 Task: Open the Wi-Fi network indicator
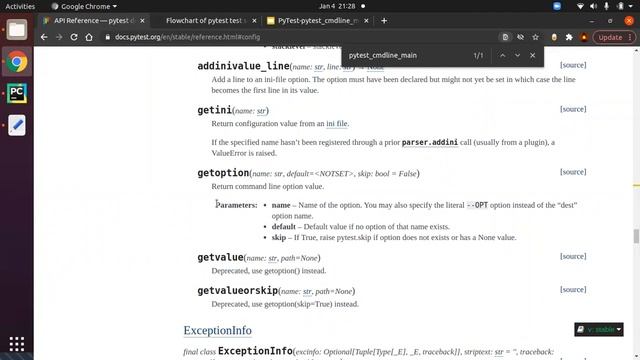580,6
